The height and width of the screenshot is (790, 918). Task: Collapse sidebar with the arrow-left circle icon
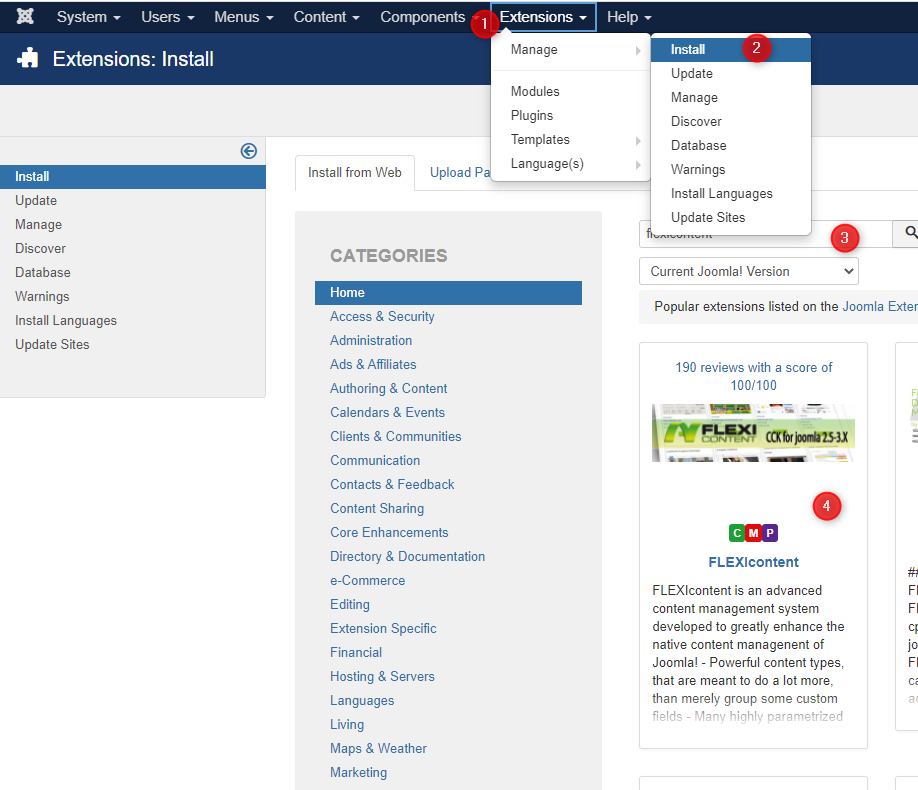(249, 151)
